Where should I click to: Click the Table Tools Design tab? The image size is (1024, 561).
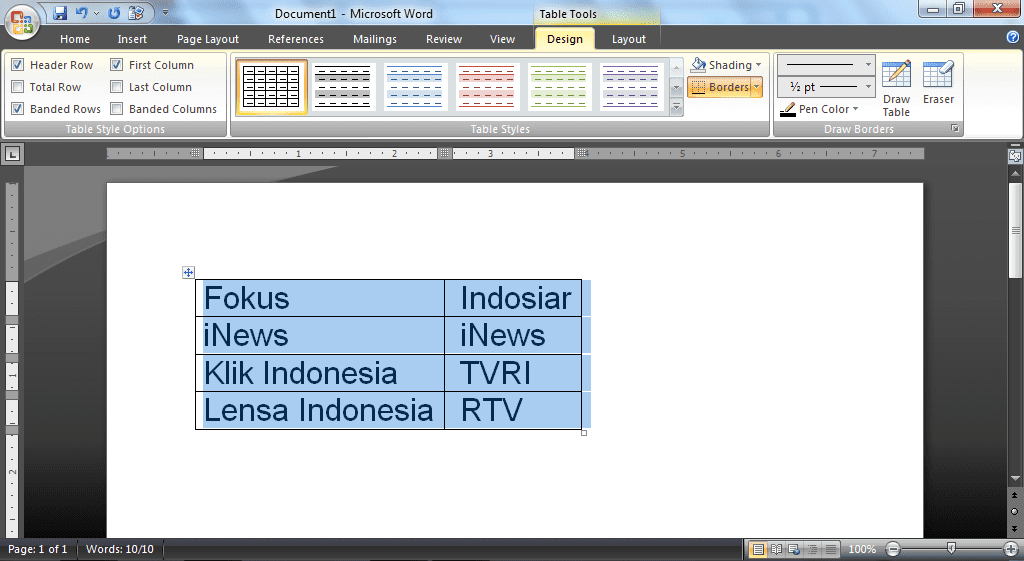point(565,39)
